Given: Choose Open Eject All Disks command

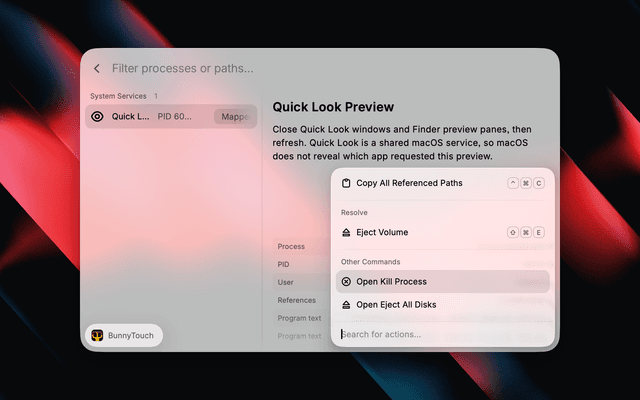Looking at the screenshot, I should tap(442, 305).
